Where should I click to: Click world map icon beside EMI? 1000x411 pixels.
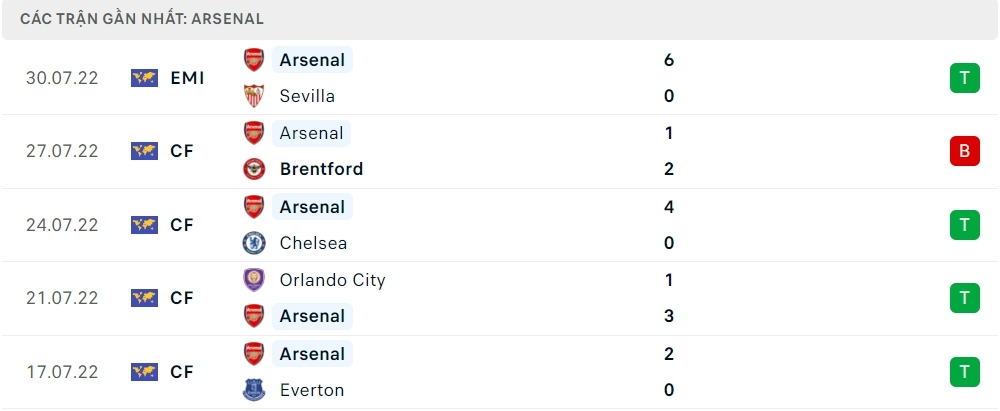[x=145, y=78]
